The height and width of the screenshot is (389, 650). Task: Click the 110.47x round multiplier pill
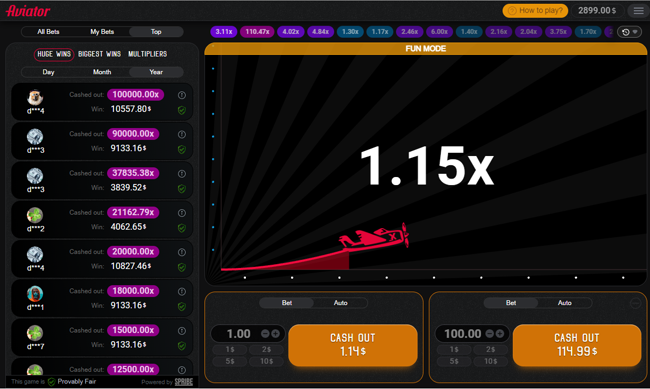(257, 32)
